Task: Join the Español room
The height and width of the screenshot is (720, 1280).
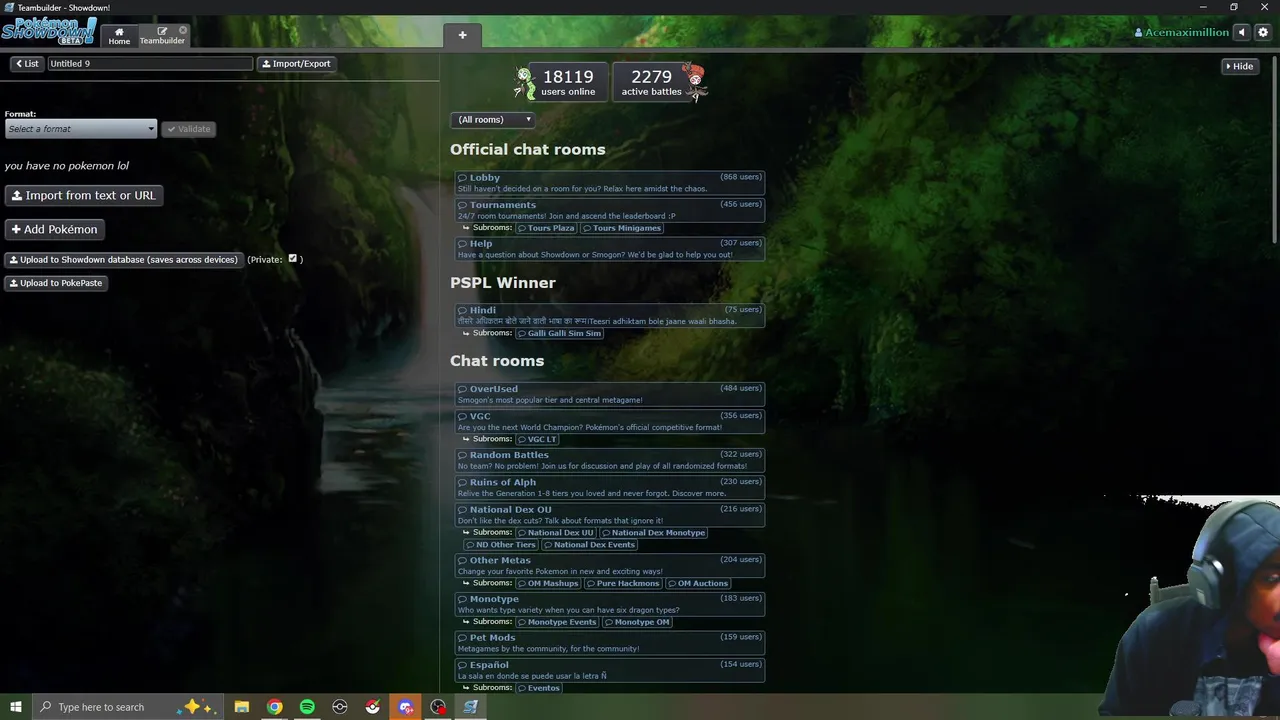Action: pyautogui.click(x=610, y=670)
